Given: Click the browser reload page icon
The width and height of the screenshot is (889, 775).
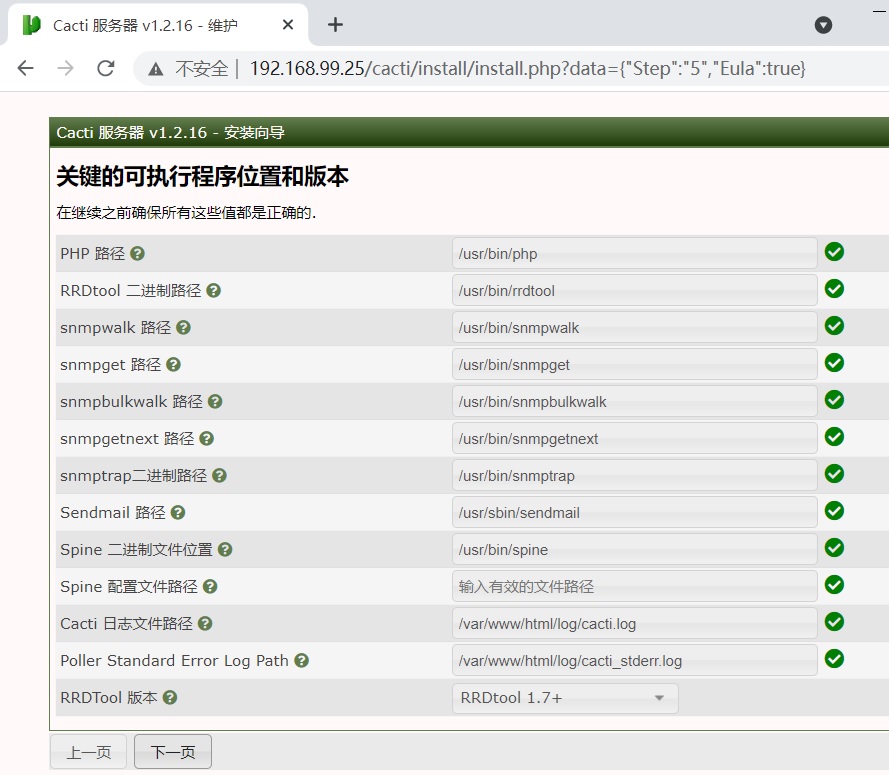Looking at the screenshot, I should point(105,68).
